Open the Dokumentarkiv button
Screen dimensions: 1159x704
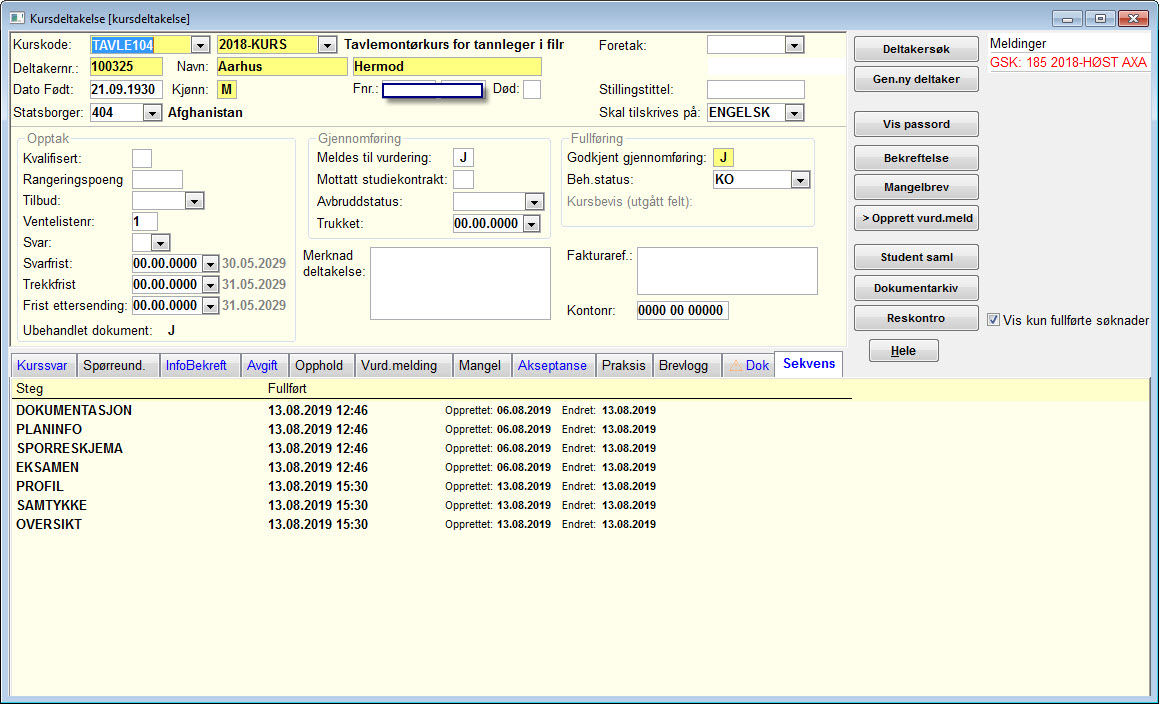click(x=917, y=288)
